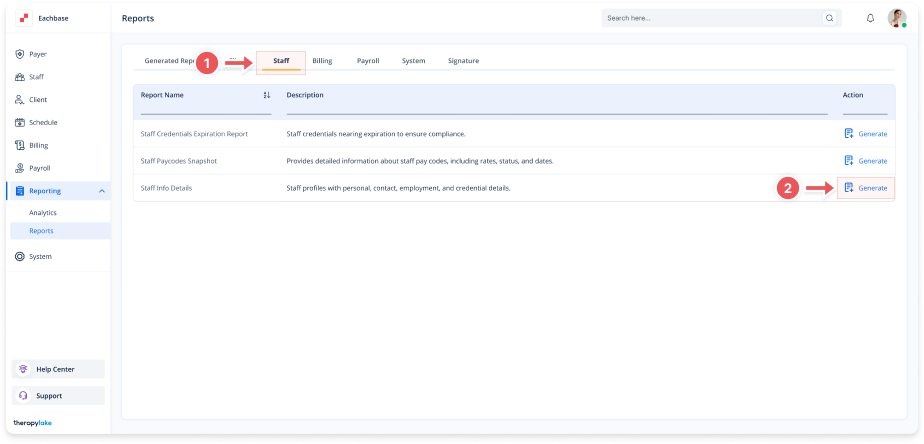The height and width of the screenshot is (444, 924).
Task: Click the Client person icon
Action: [x=19, y=100]
